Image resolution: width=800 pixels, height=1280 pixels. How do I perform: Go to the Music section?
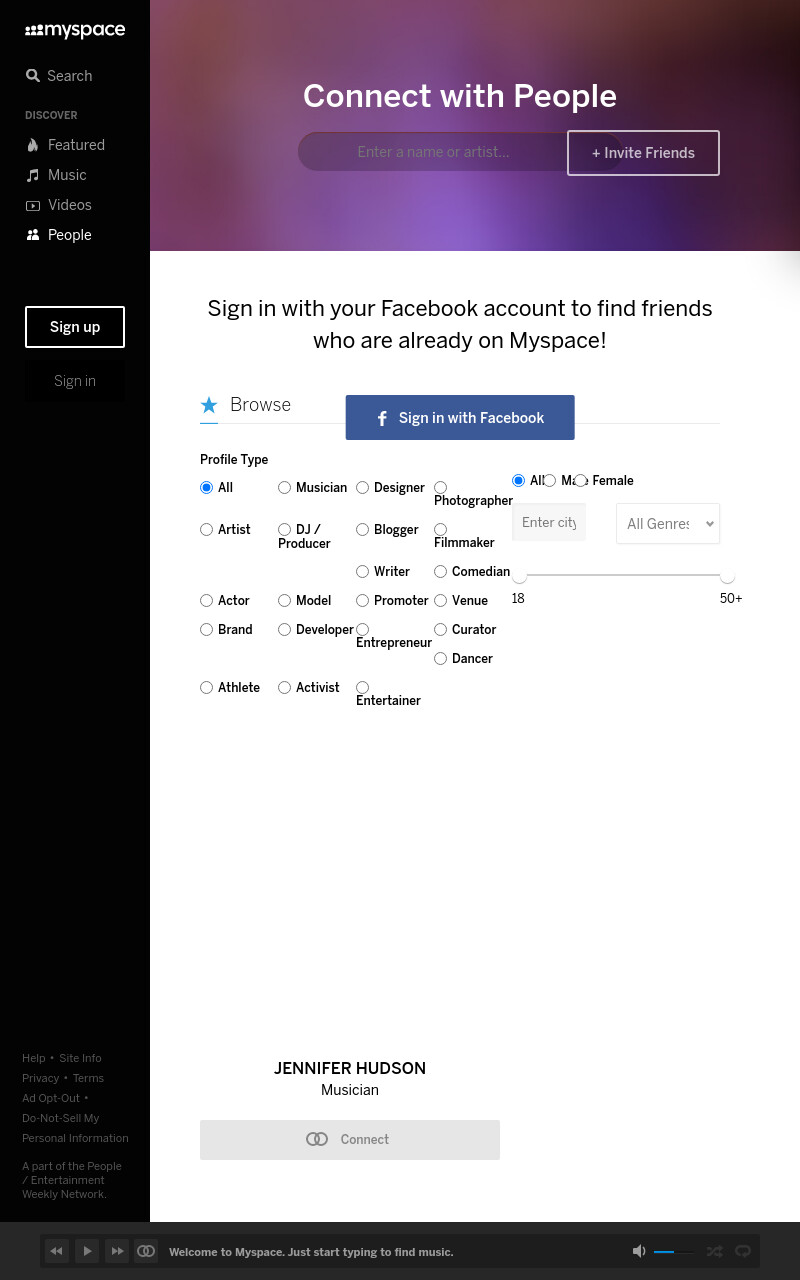56,175
